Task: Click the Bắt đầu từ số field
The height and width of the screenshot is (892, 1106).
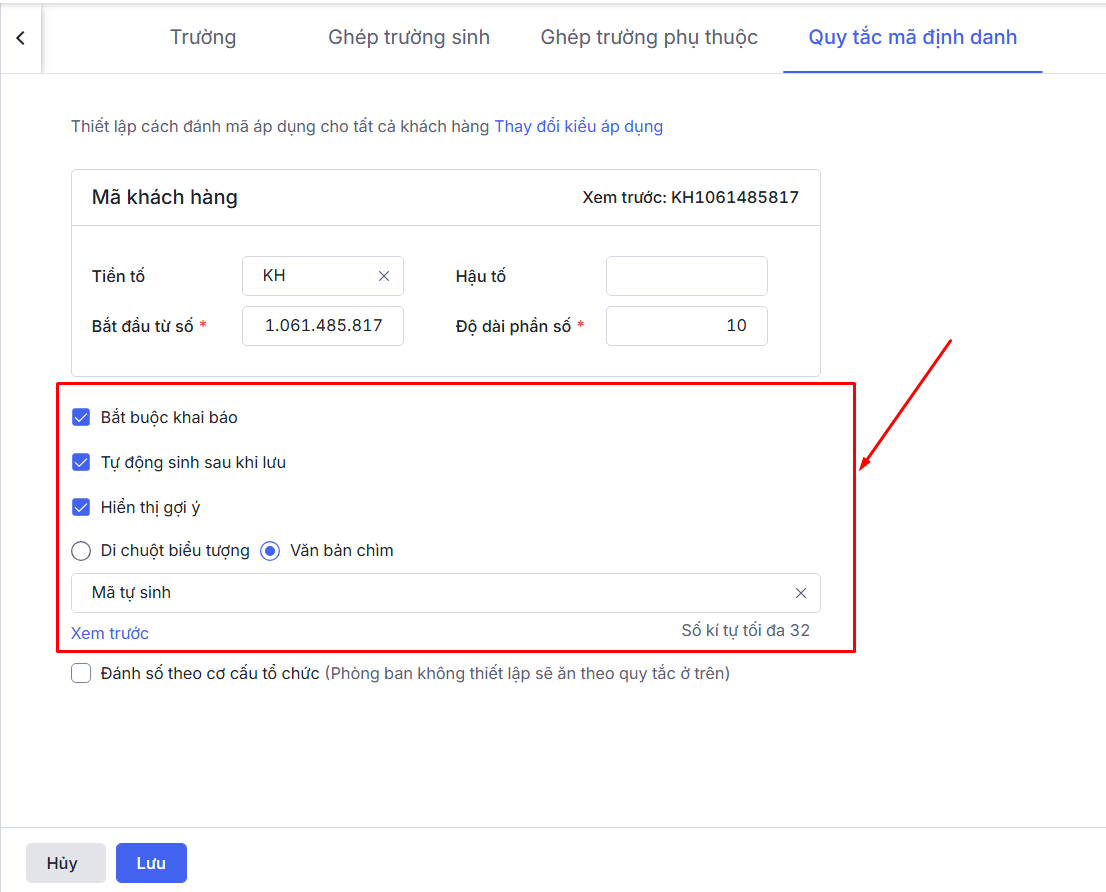Action: pyautogui.click(x=322, y=326)
